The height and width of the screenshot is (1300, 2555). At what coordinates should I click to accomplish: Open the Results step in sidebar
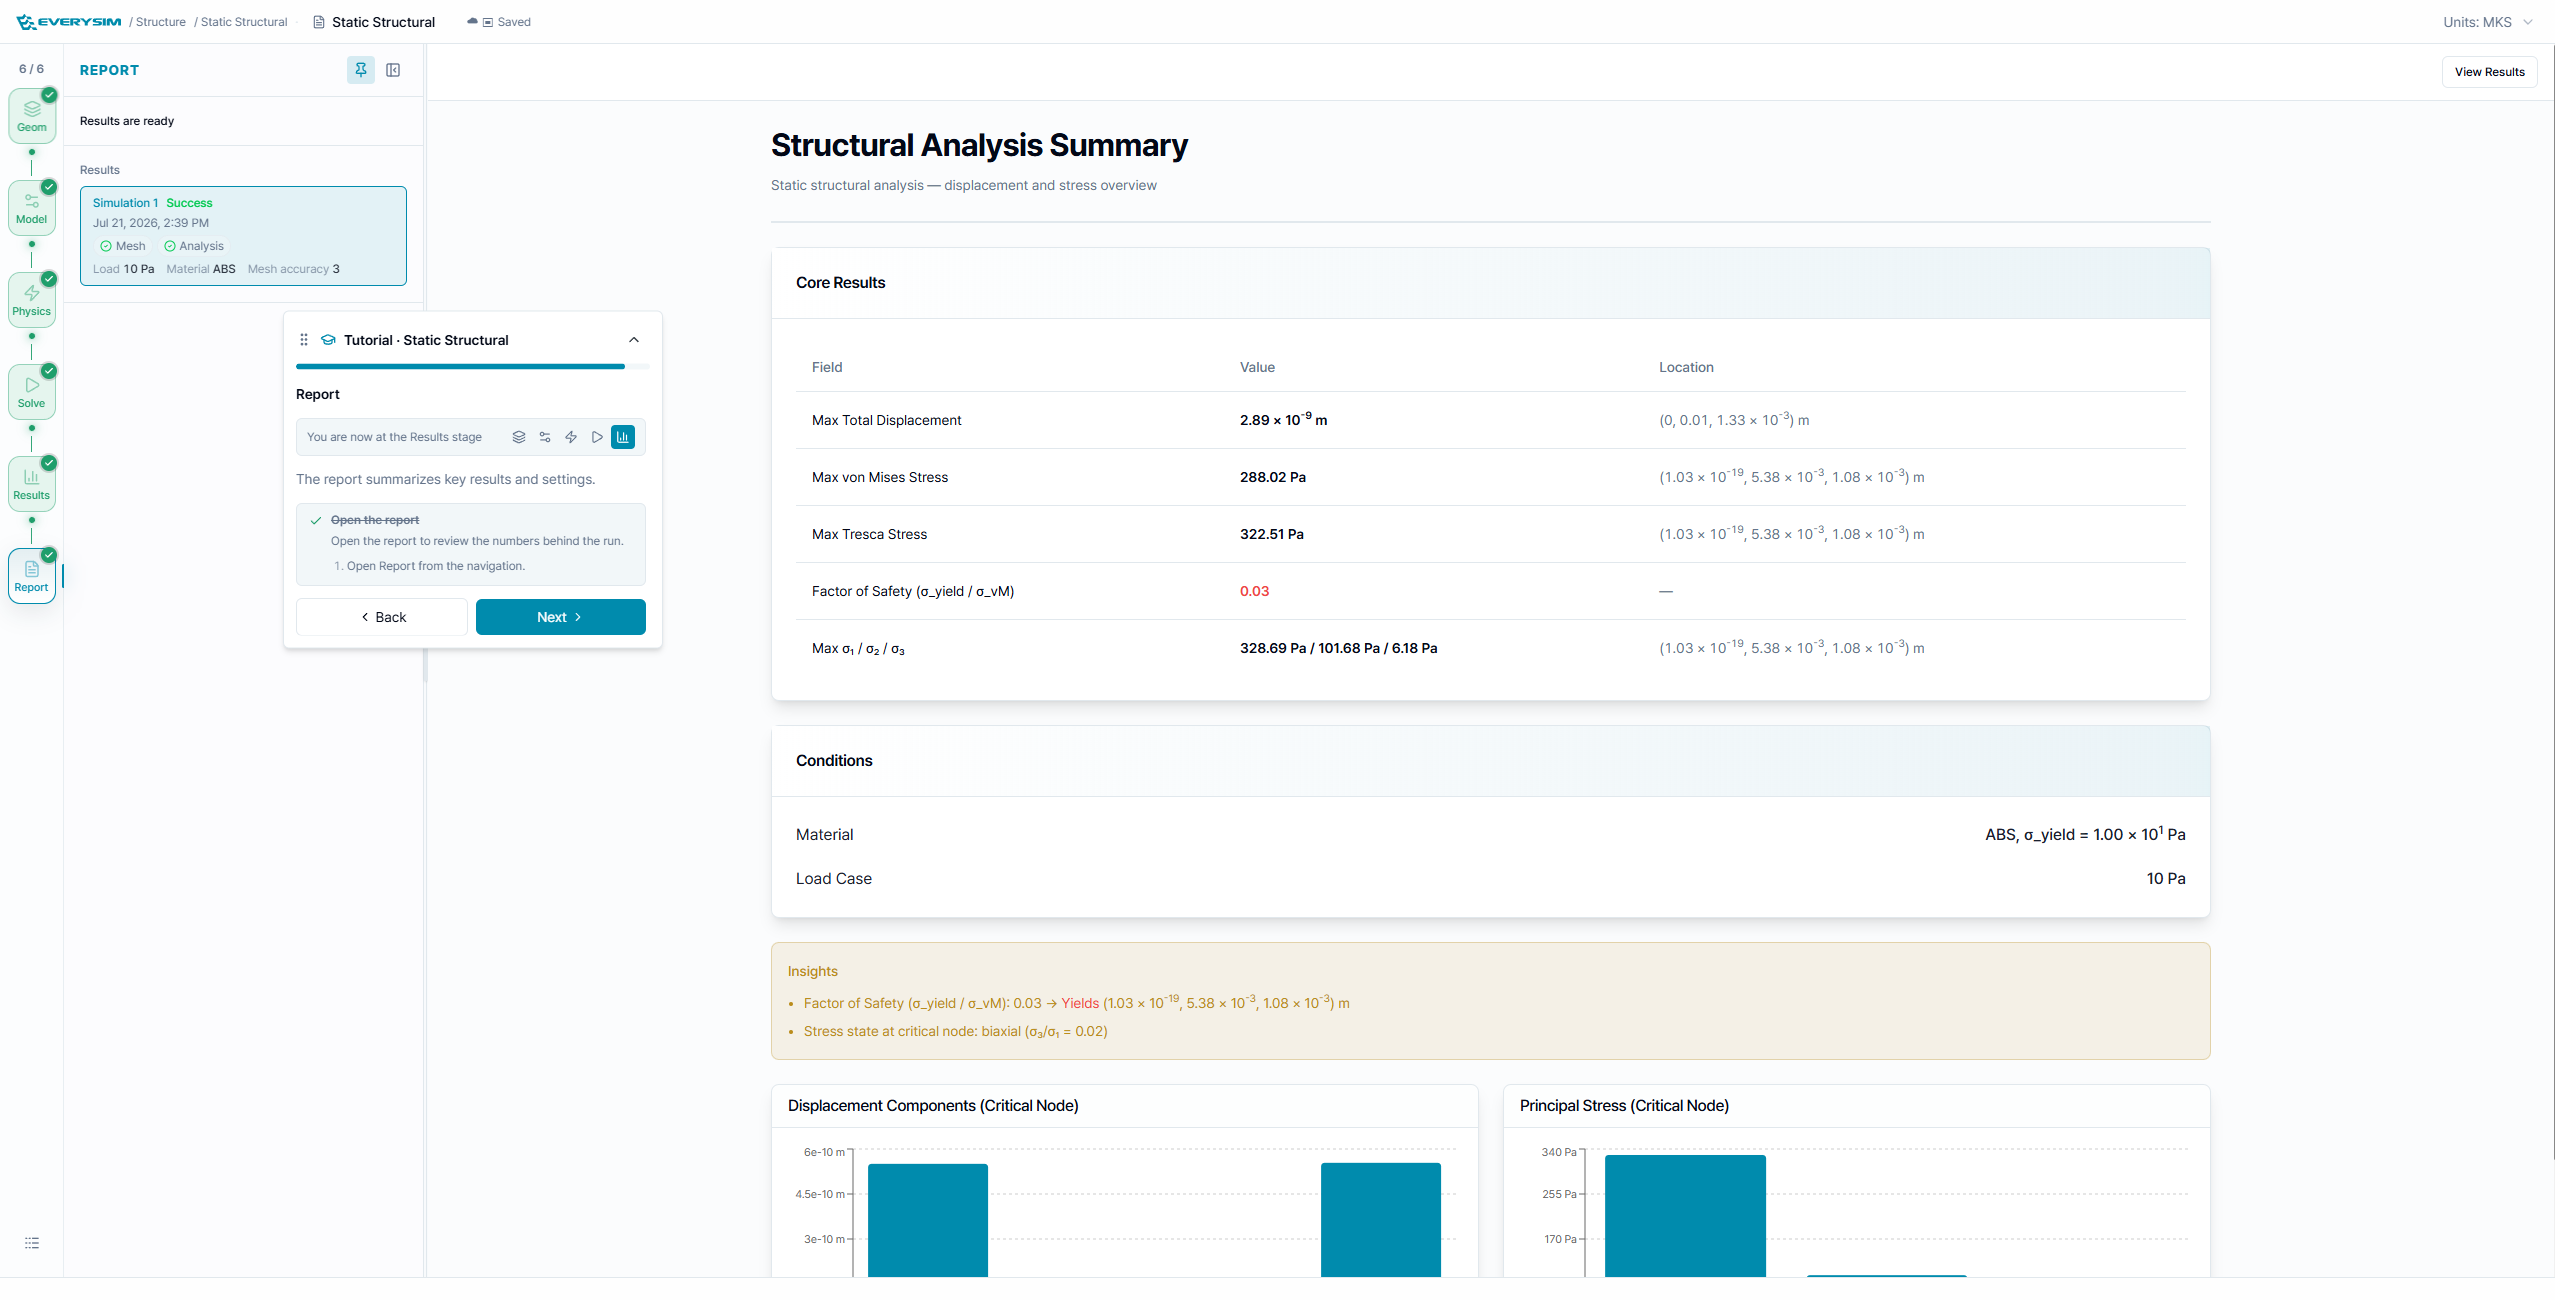tap(32, 484)
